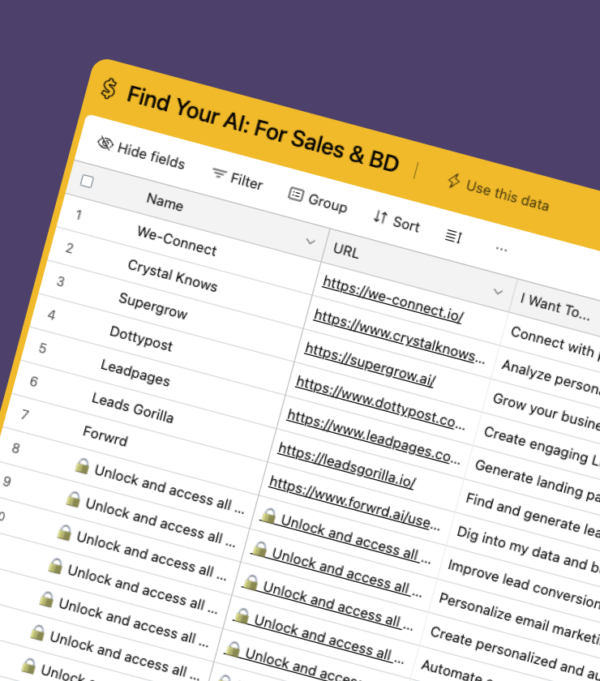Click the row height icon
This screenshot has width=600, height=681.
tap(453, 236)
